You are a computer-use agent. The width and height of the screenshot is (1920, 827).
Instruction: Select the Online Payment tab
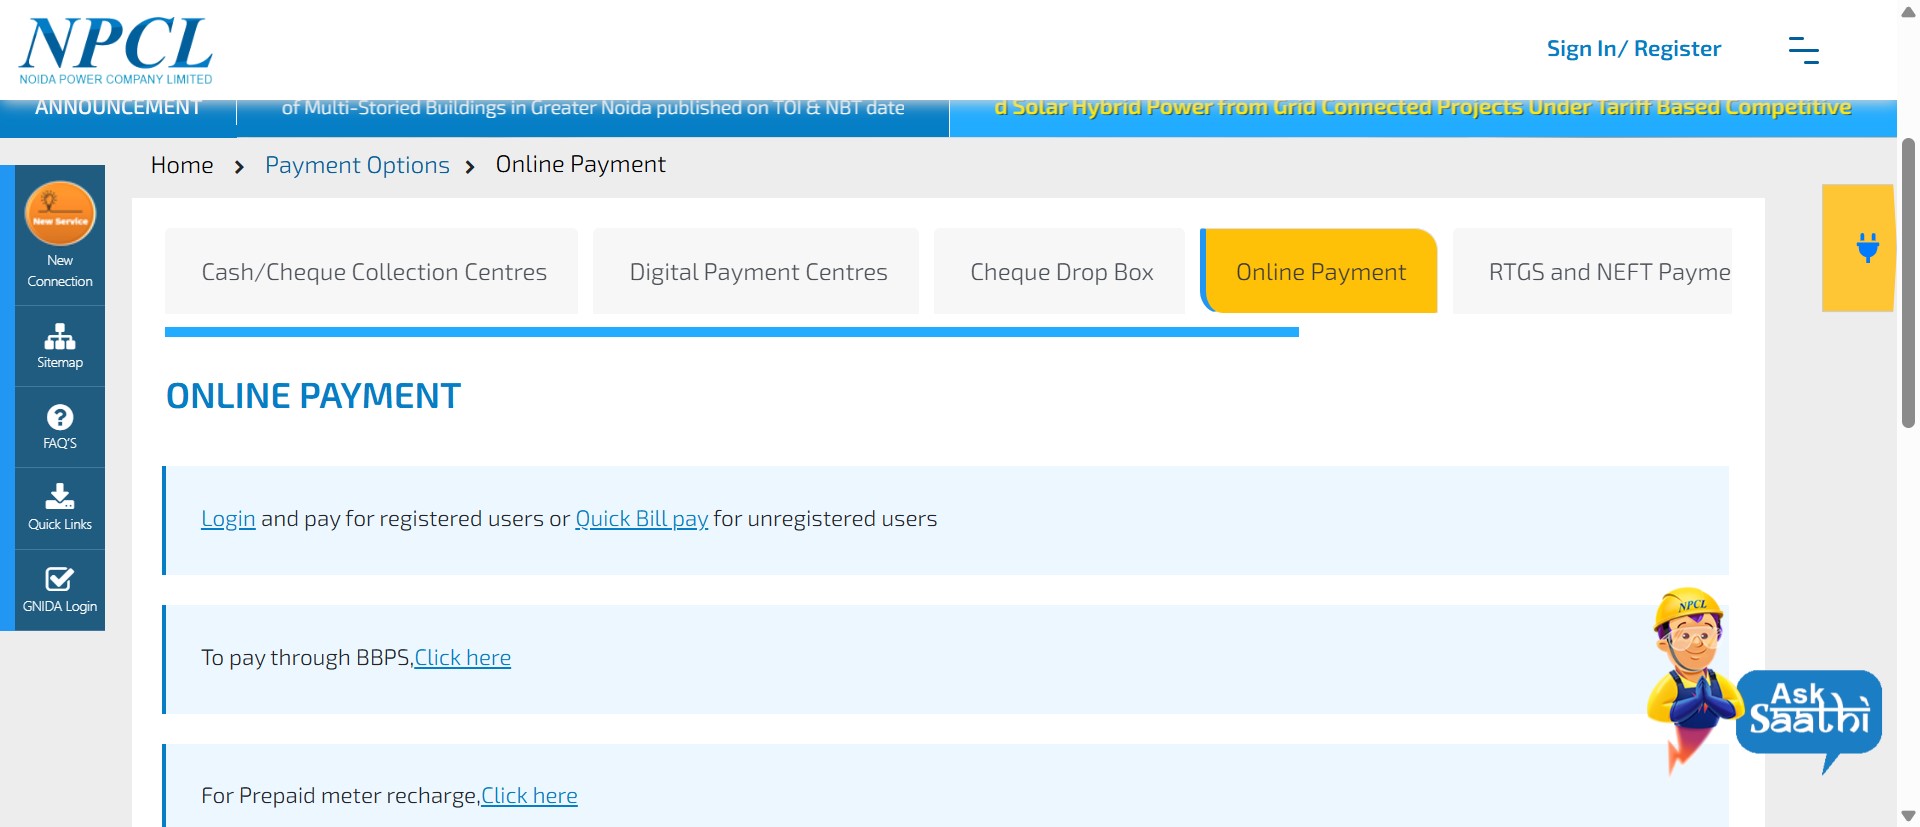coord(1320,272)
